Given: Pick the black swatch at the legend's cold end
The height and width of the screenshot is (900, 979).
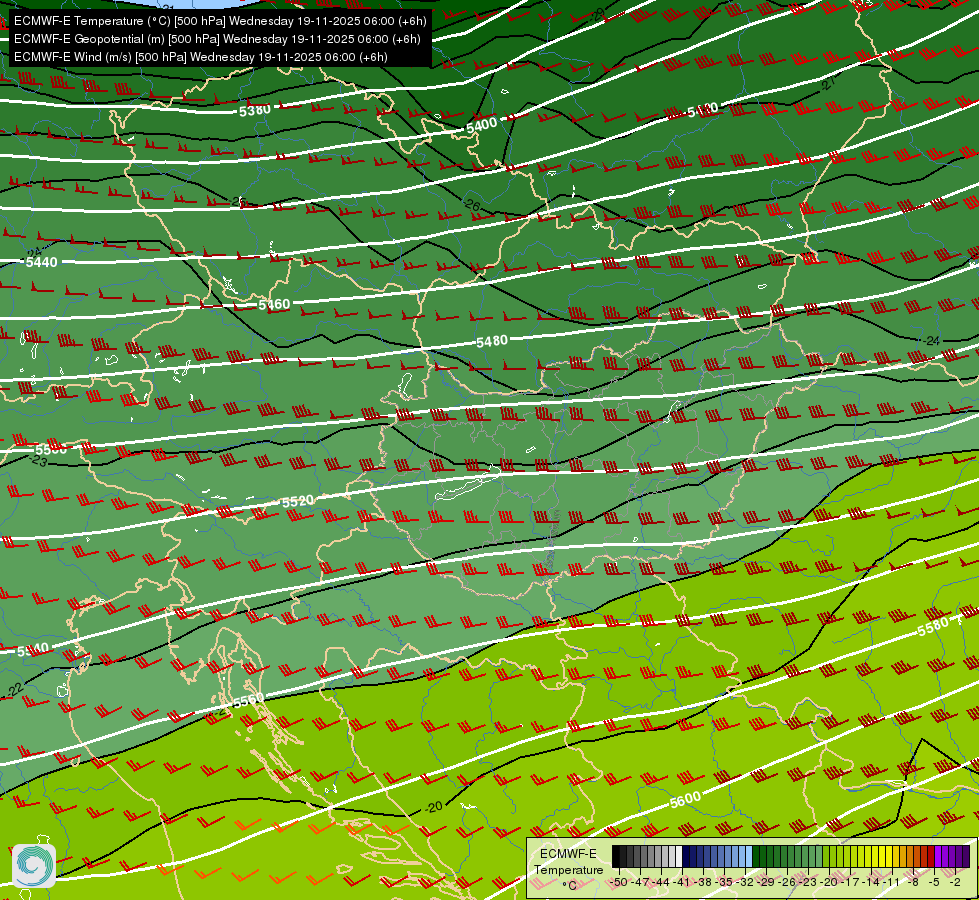Looking at the screenshot, I should [616, 856].
